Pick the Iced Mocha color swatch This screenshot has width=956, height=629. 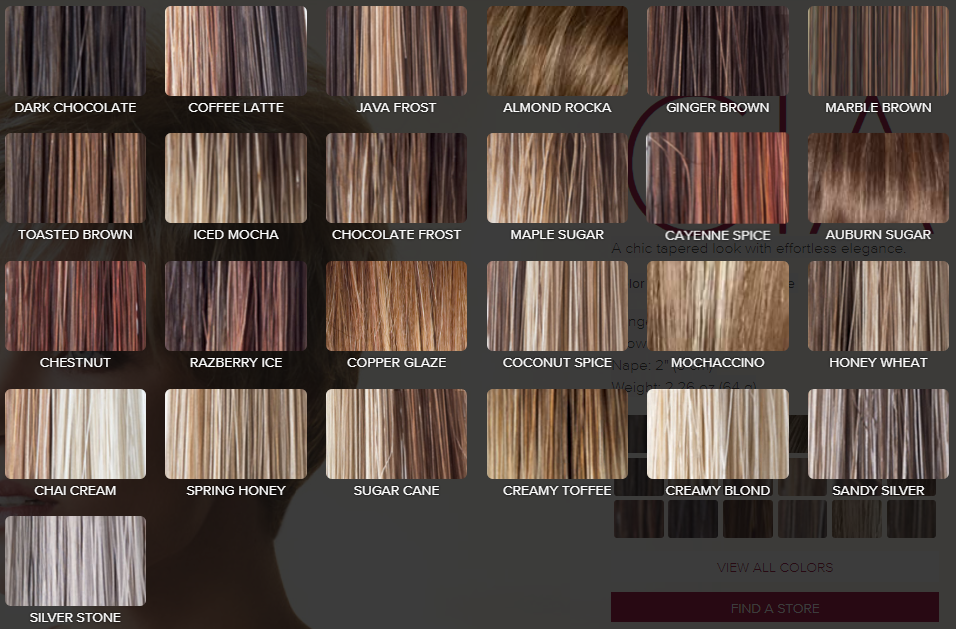[x=236, y=178]
